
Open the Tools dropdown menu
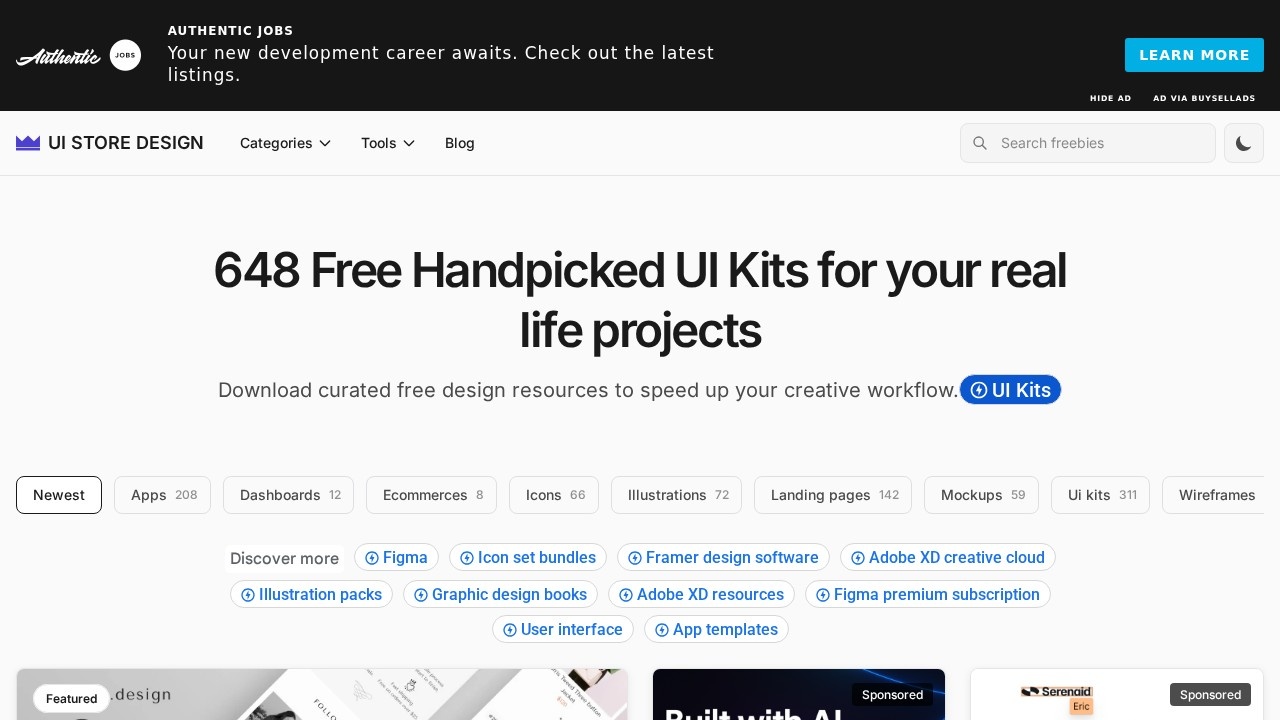pyautogui.click(x=387, y=143)
